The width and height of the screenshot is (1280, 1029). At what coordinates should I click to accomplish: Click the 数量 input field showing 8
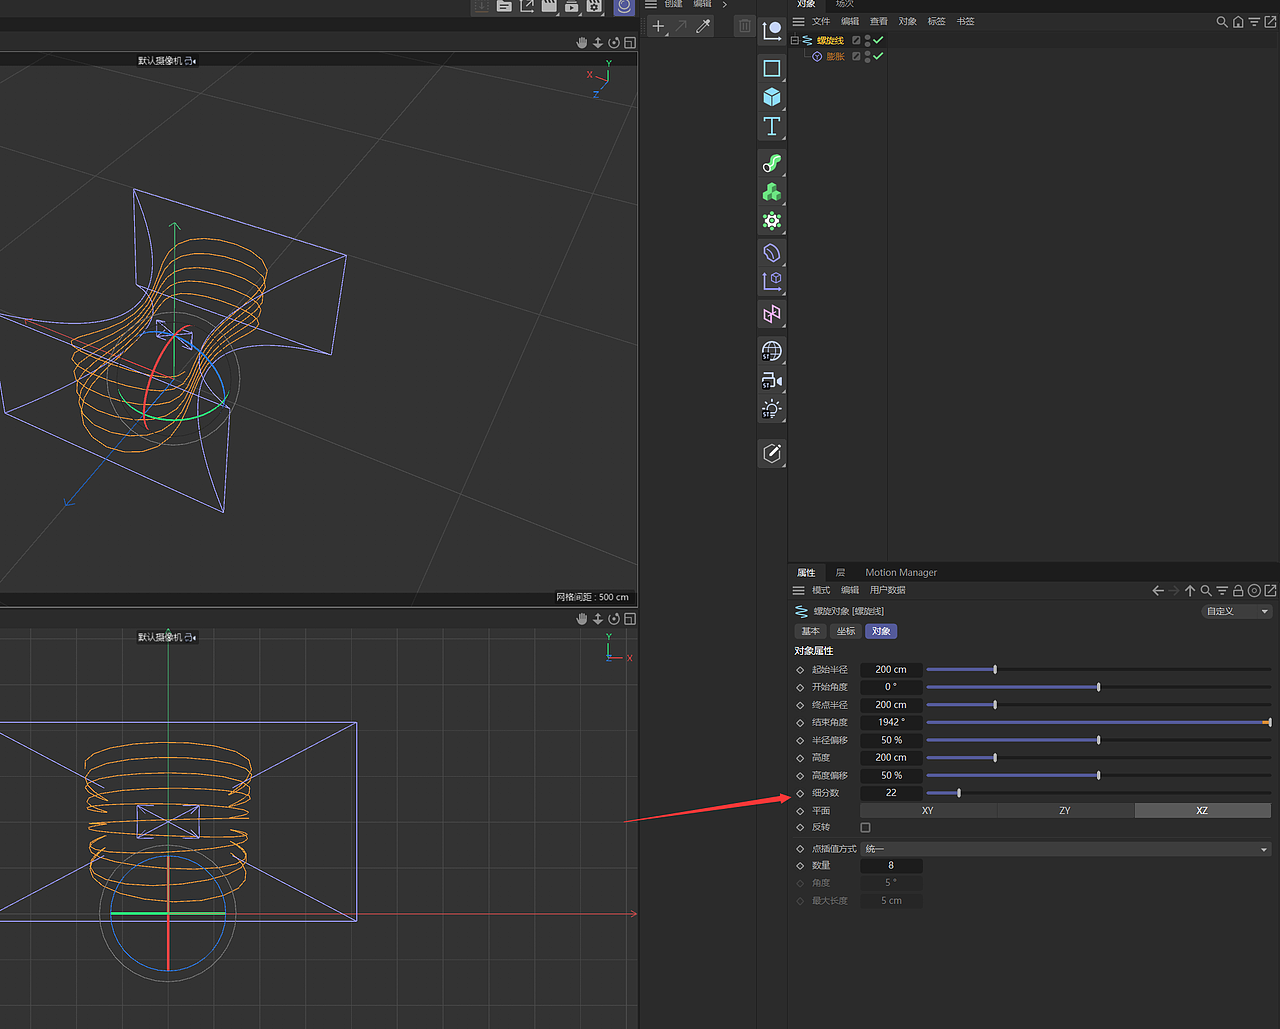[x=890, y=865]
